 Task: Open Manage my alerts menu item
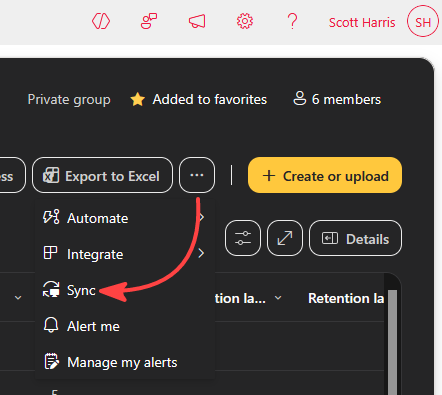125,362
